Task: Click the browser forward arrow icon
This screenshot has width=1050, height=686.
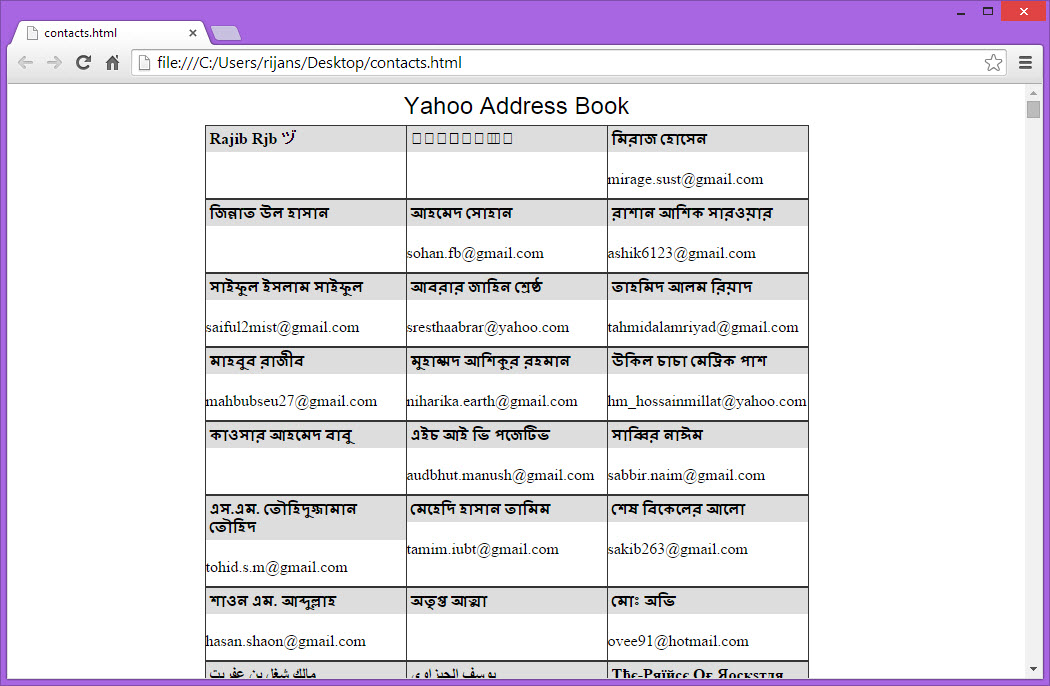Action: pyautogui.click(x=54, y=62)
